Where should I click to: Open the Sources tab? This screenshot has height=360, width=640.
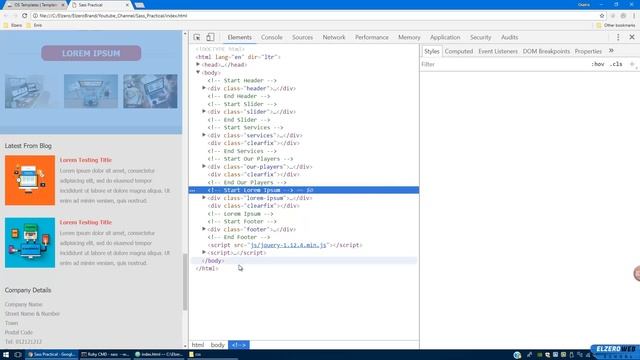tap(302, 37)
